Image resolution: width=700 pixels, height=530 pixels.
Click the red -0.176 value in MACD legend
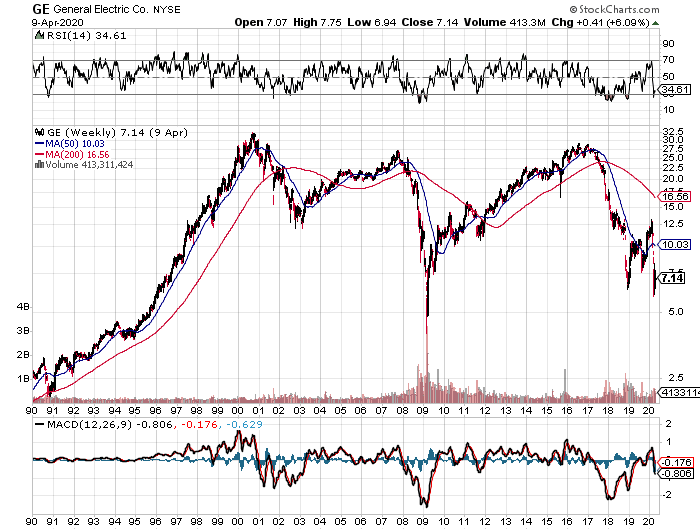[198, 424]
